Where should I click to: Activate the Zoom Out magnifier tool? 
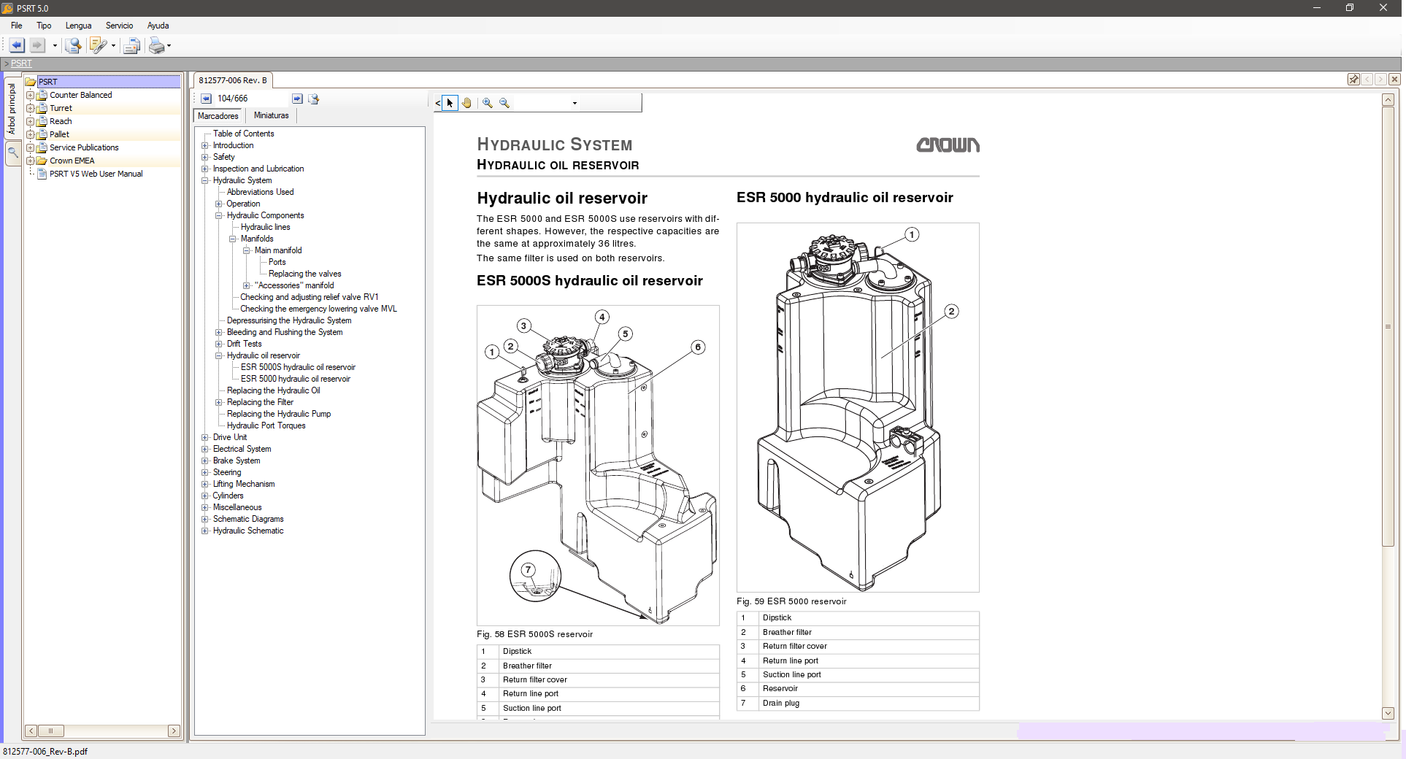[x=503, y=102]
